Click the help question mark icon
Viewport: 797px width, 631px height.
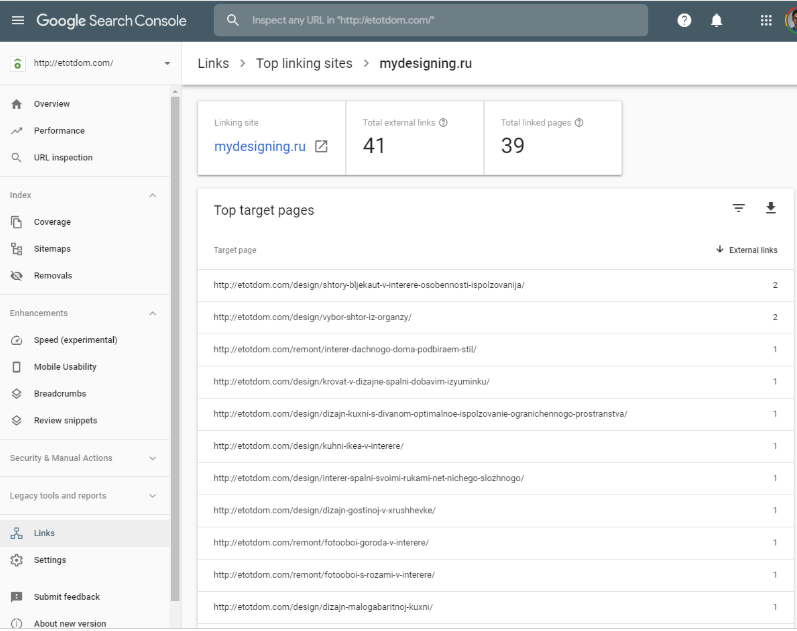click(684, 20)
